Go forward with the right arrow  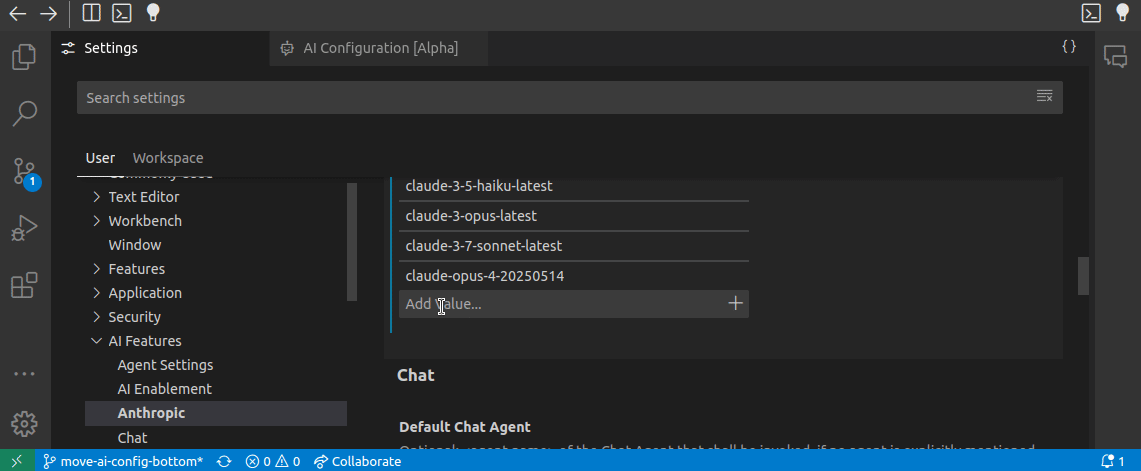pos(48,13)
